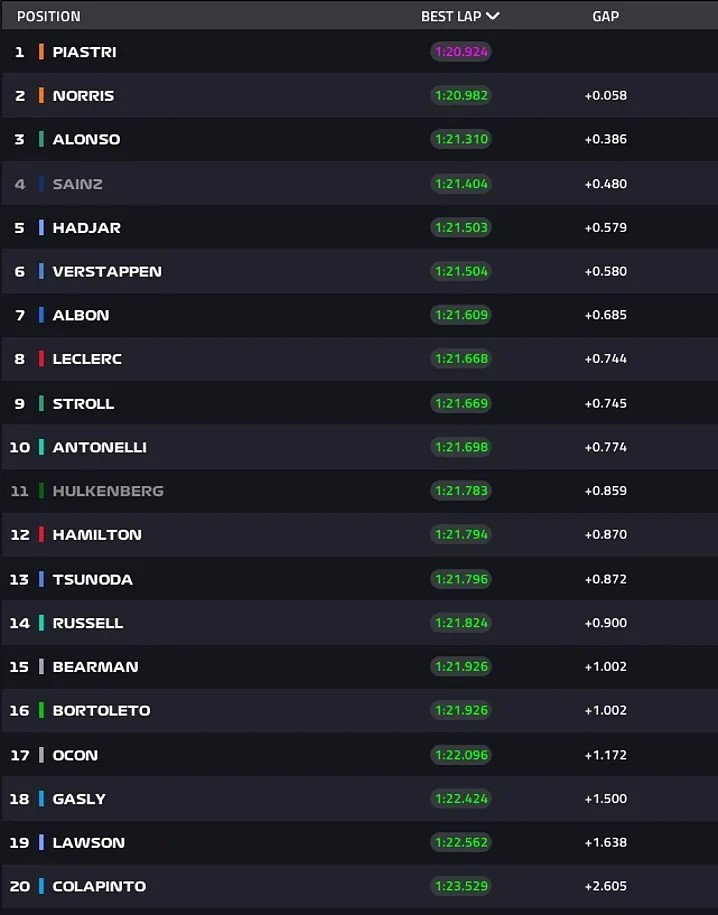The width and height of the screenshot is (718, 915).
Task: Click Norris's 1:20.982 lap time badge
Action: 461,96
